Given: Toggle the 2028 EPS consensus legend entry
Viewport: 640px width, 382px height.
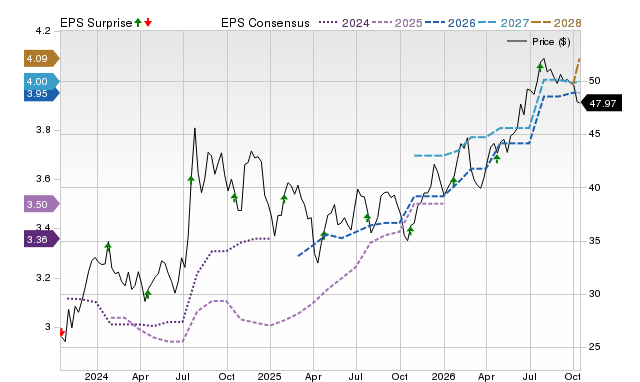Looking at the screenshot, I should pos(556,23).
